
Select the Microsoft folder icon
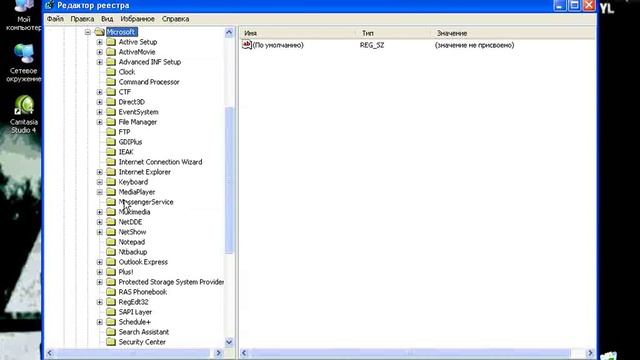coord(99,32)
